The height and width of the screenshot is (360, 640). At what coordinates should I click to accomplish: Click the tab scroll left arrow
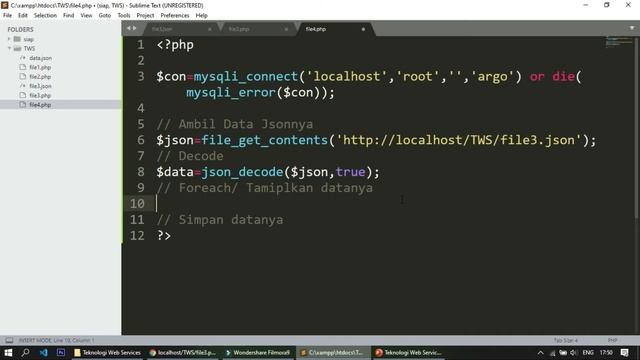point(129,28)
